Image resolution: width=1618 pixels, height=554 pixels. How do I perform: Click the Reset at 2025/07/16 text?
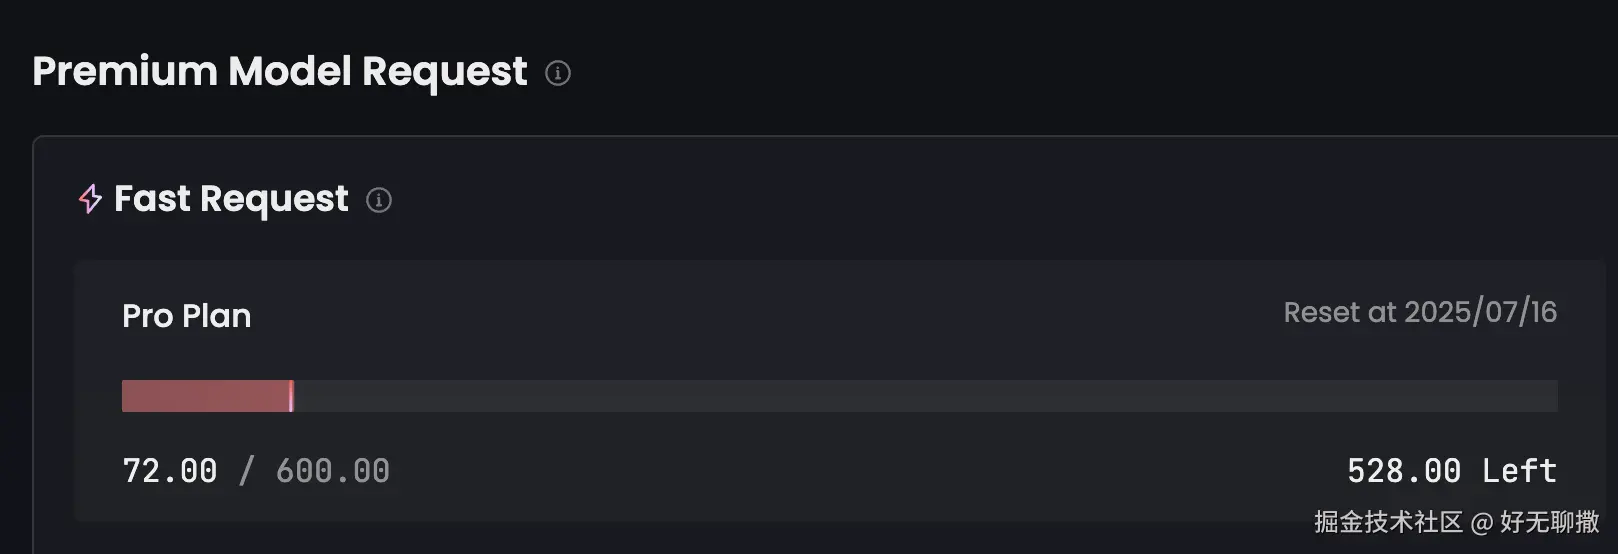tap(1419, 312)
